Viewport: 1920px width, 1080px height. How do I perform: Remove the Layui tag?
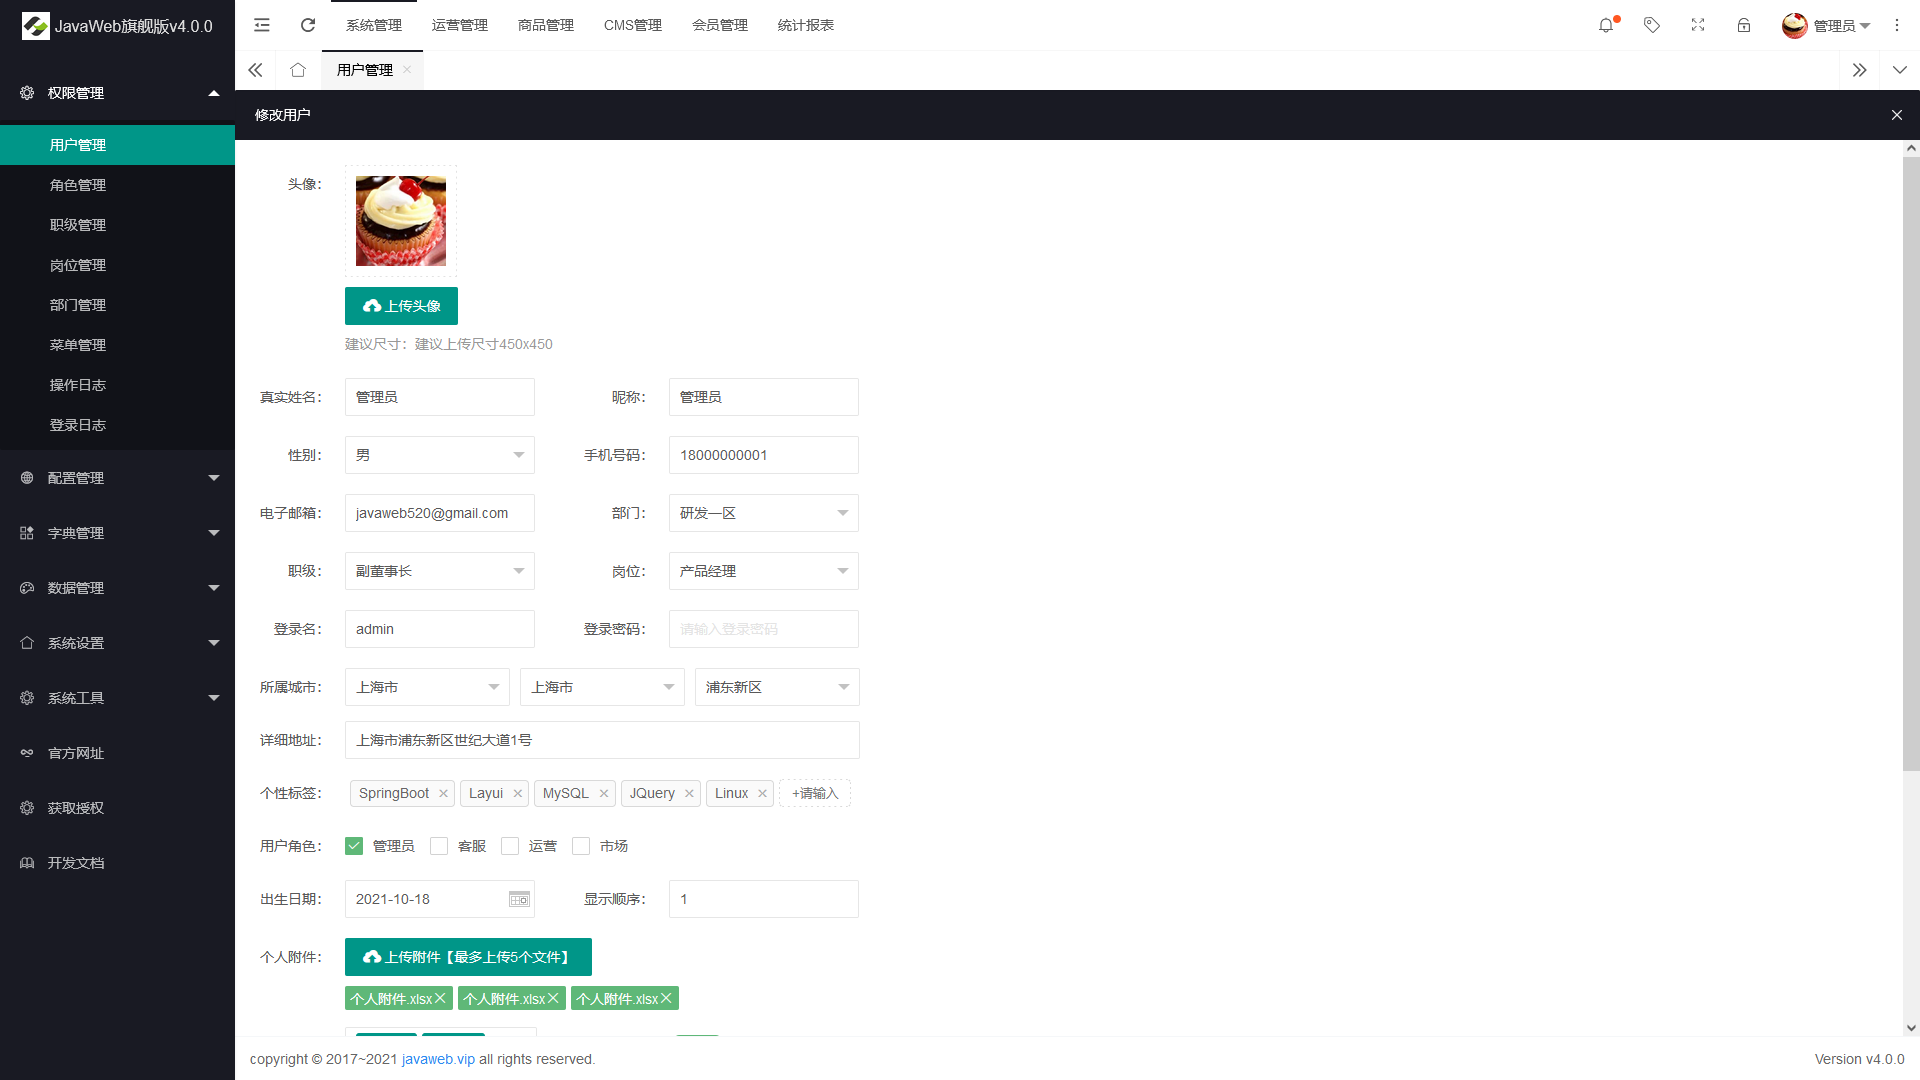(518, 793)
